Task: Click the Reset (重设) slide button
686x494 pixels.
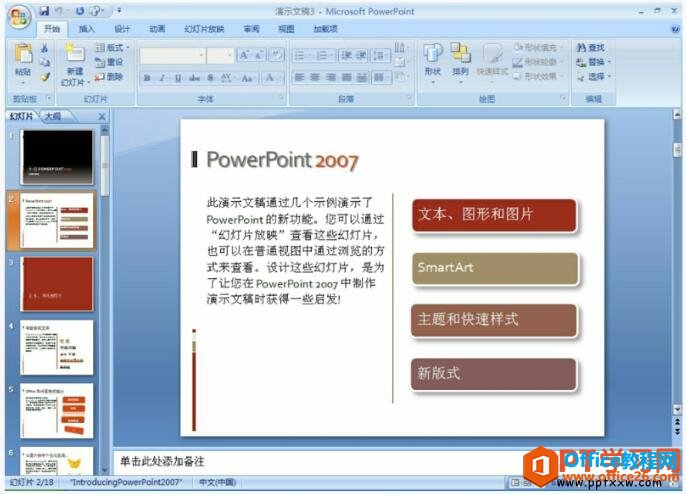Action: coord(109,62)
